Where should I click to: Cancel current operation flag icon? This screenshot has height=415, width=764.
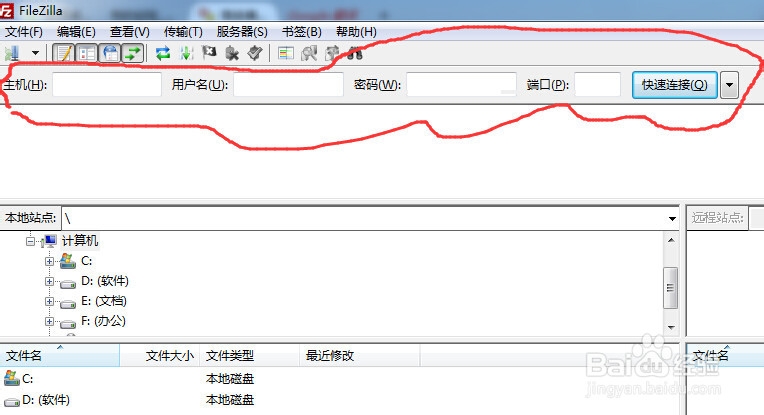[x=209, y=52]
